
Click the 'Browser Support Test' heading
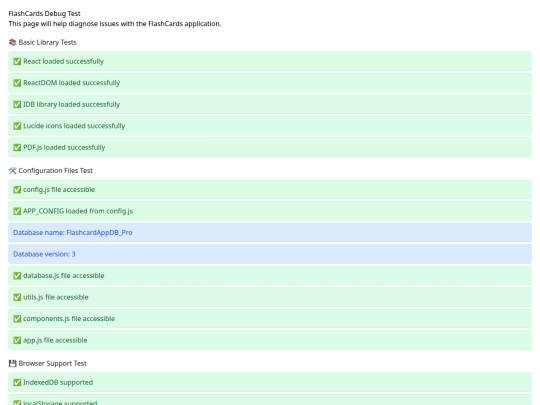click(x=52, y=363)
